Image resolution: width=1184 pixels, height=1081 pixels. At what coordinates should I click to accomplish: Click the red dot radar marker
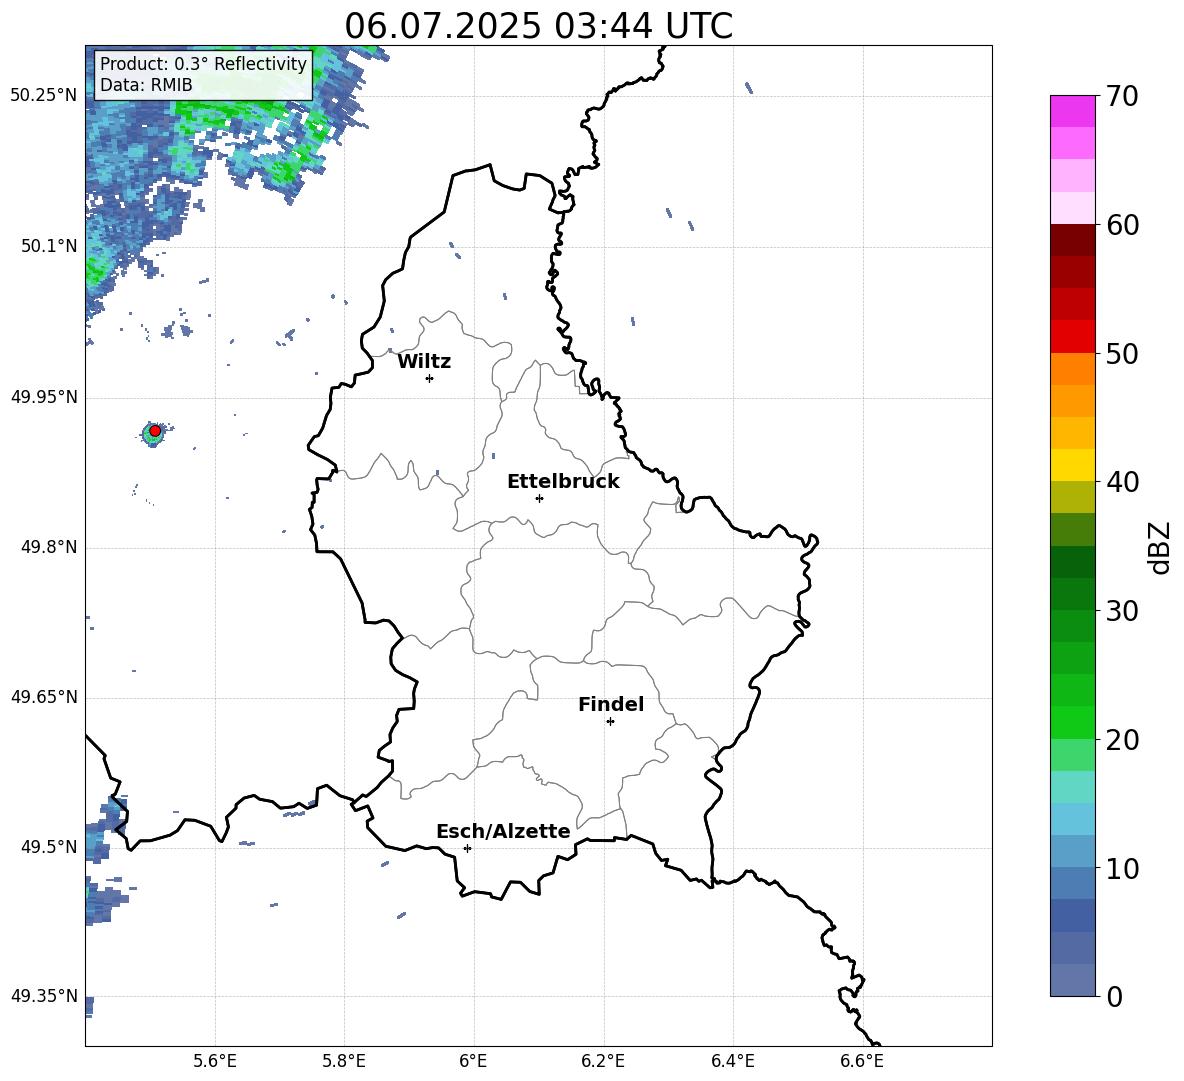tap(155, 430)
